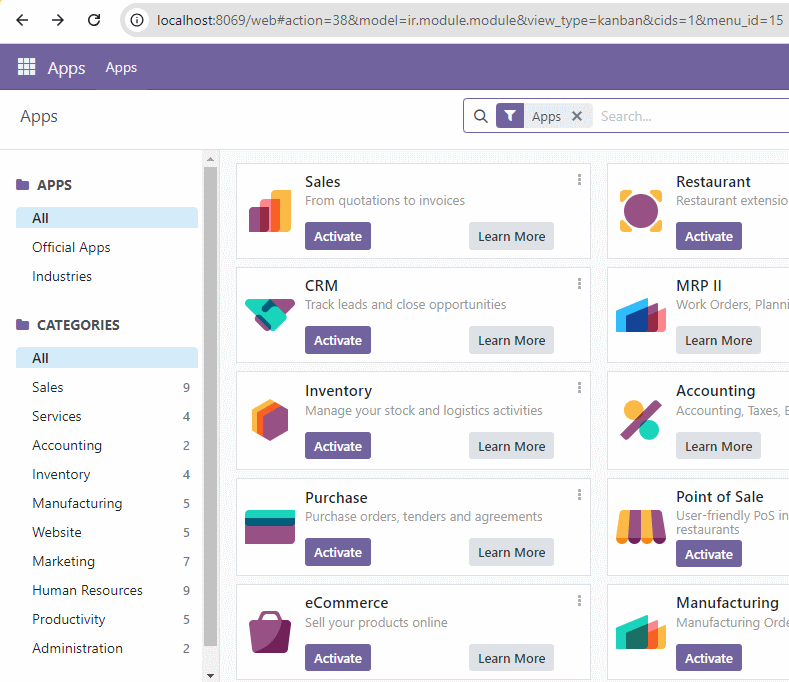Click the Purchase card icon
789x682 pixels.
pos(270,526)
